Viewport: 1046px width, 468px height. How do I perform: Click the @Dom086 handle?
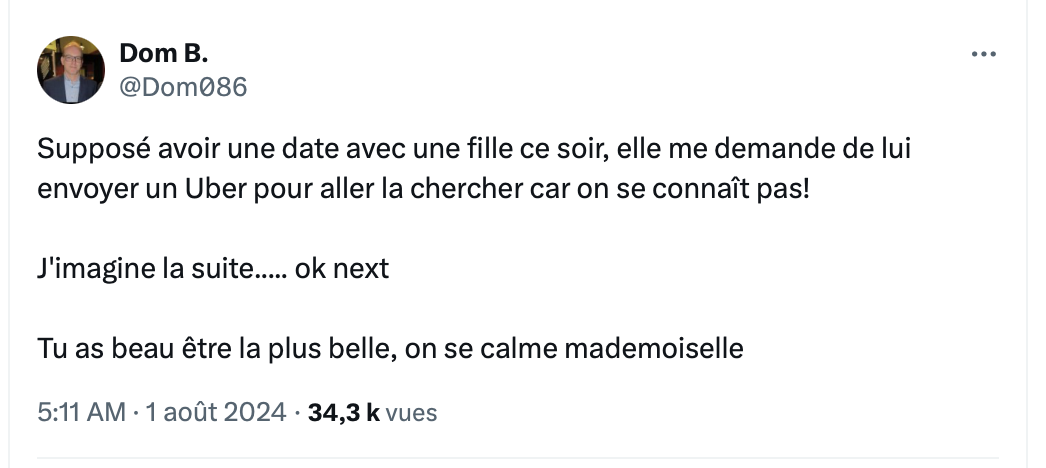coord(183,87)
